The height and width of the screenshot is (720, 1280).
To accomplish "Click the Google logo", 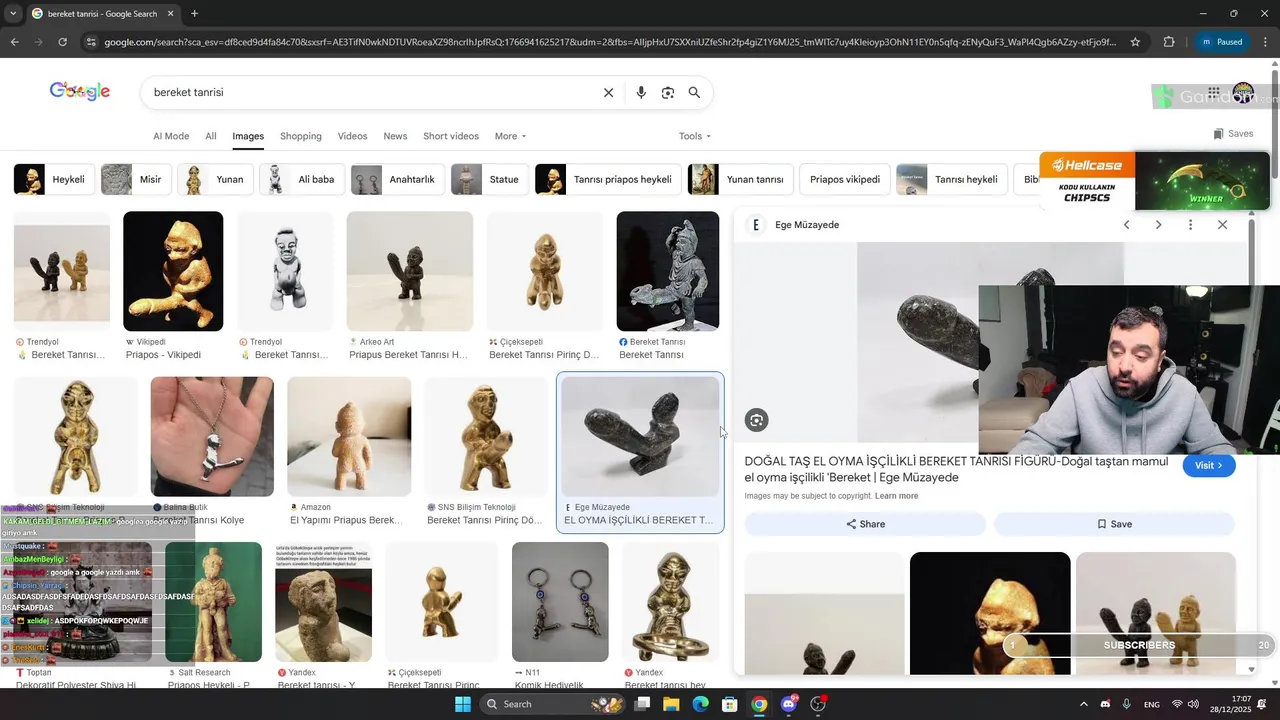I will pyautogui.click(x=80, y=91).
